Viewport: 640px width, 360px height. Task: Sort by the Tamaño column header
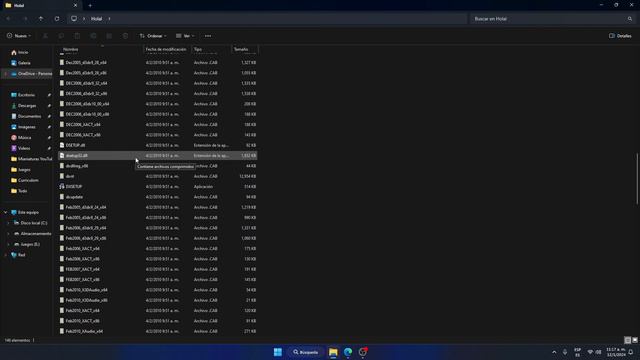click(241, 49)
